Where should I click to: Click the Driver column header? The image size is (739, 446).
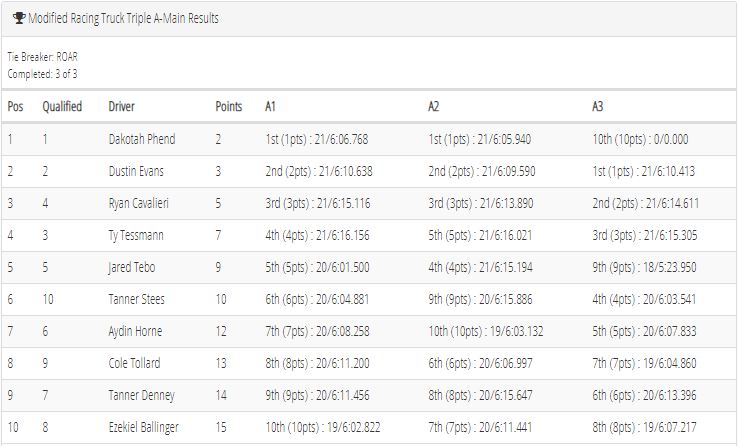click(x=122, y=106)
